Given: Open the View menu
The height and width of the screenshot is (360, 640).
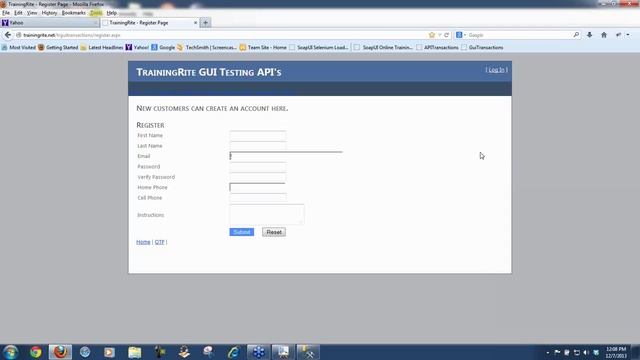Looking at the screenshot, I should click(32, 13).
